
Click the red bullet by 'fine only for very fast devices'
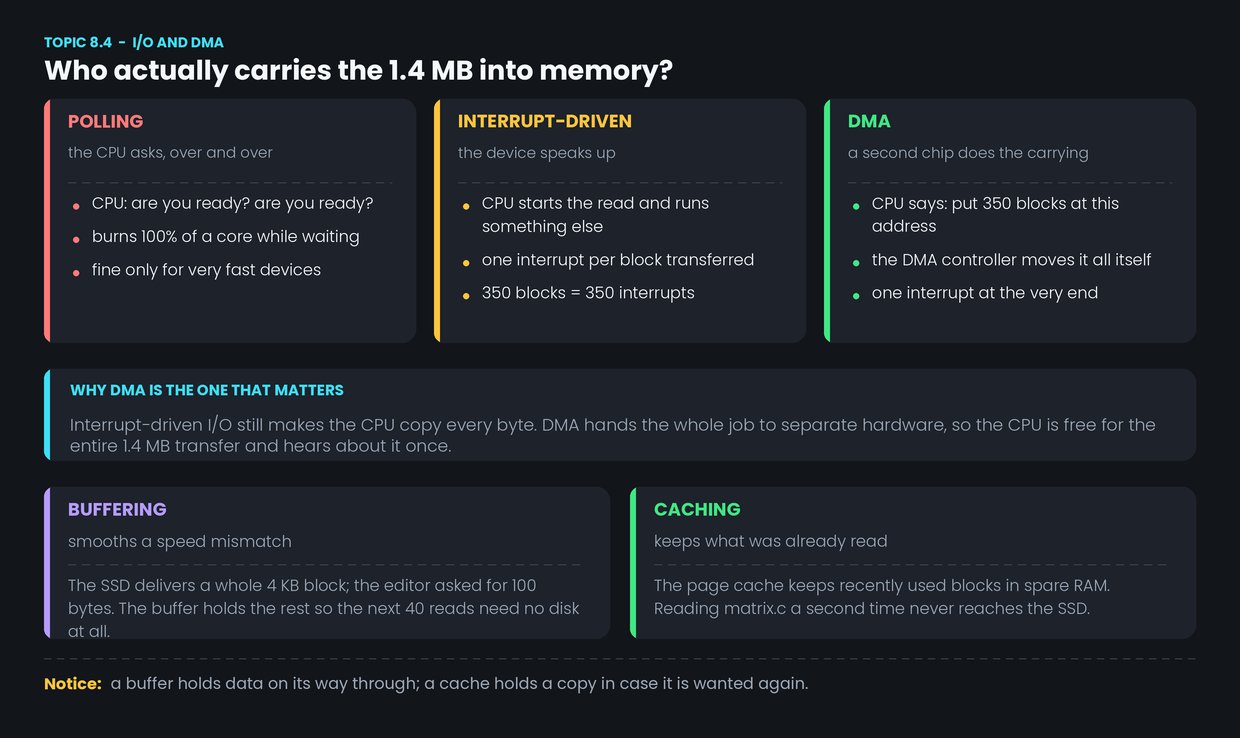pyautogui.click(x=76, y=273)
